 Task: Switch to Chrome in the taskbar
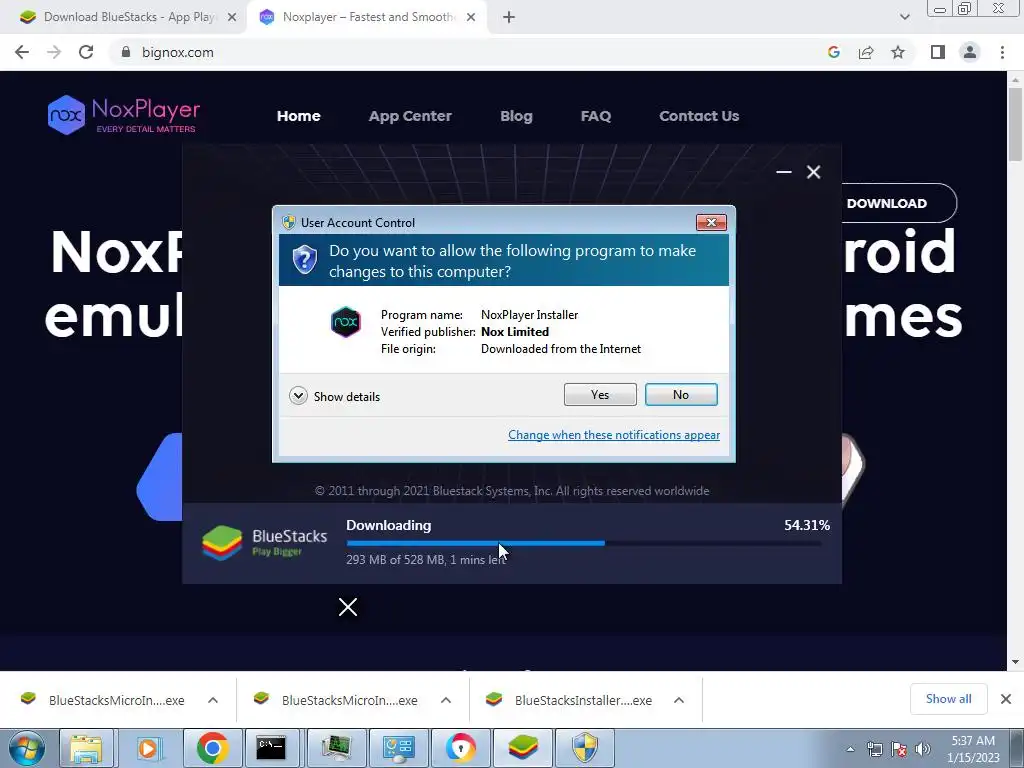coord(212,748)
